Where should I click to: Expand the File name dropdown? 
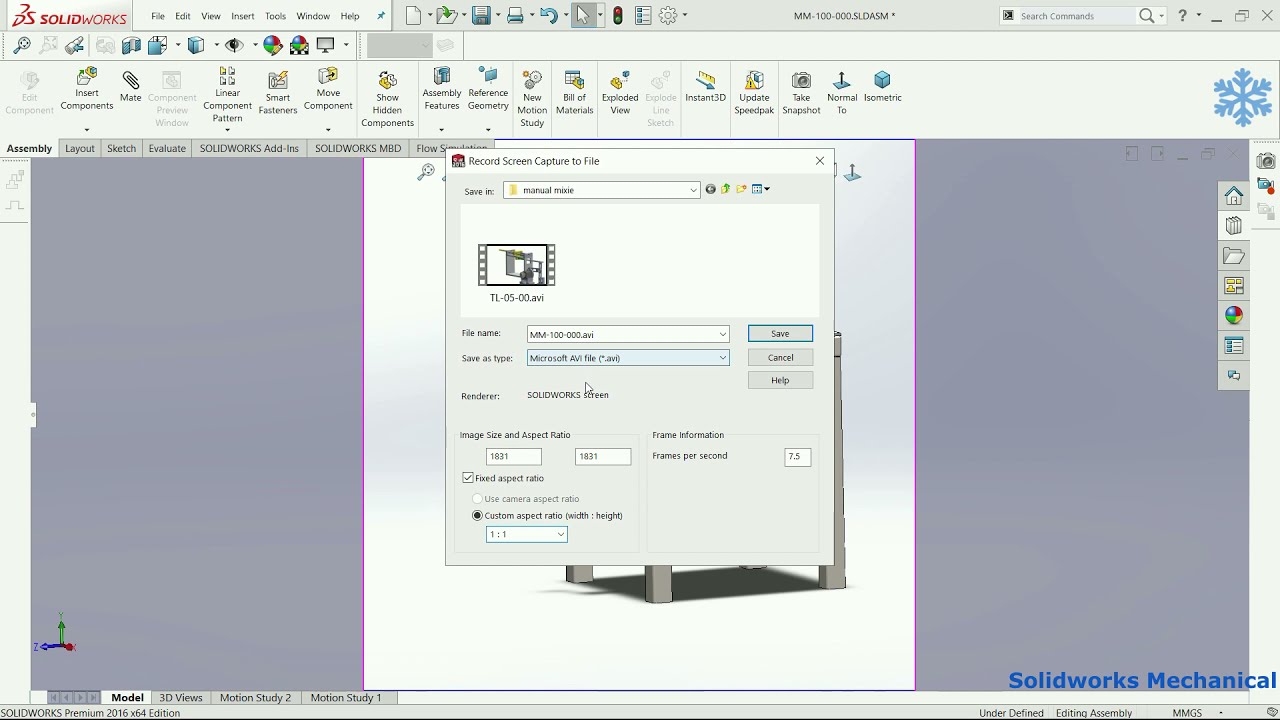tap(722, 335)
